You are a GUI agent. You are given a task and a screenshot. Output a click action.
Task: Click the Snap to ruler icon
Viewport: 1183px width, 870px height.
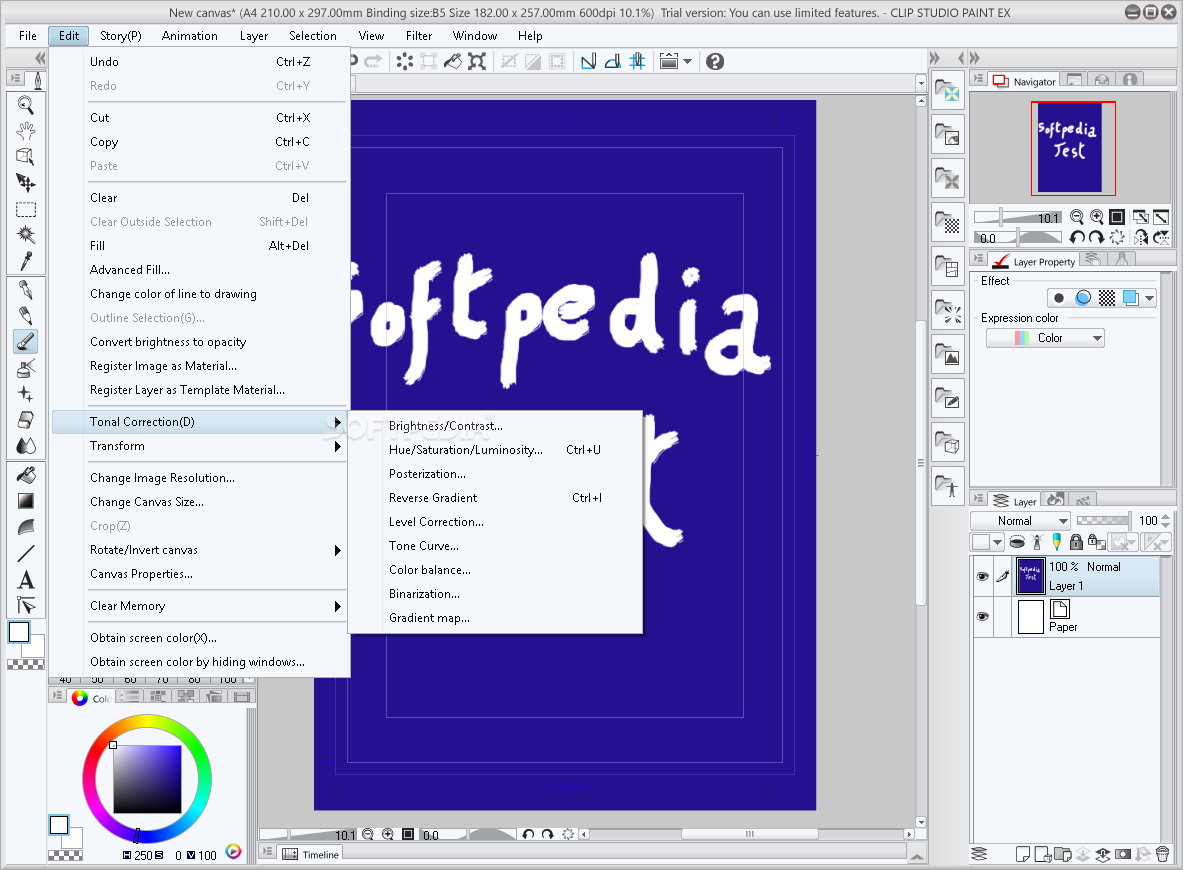click(588, 61)
